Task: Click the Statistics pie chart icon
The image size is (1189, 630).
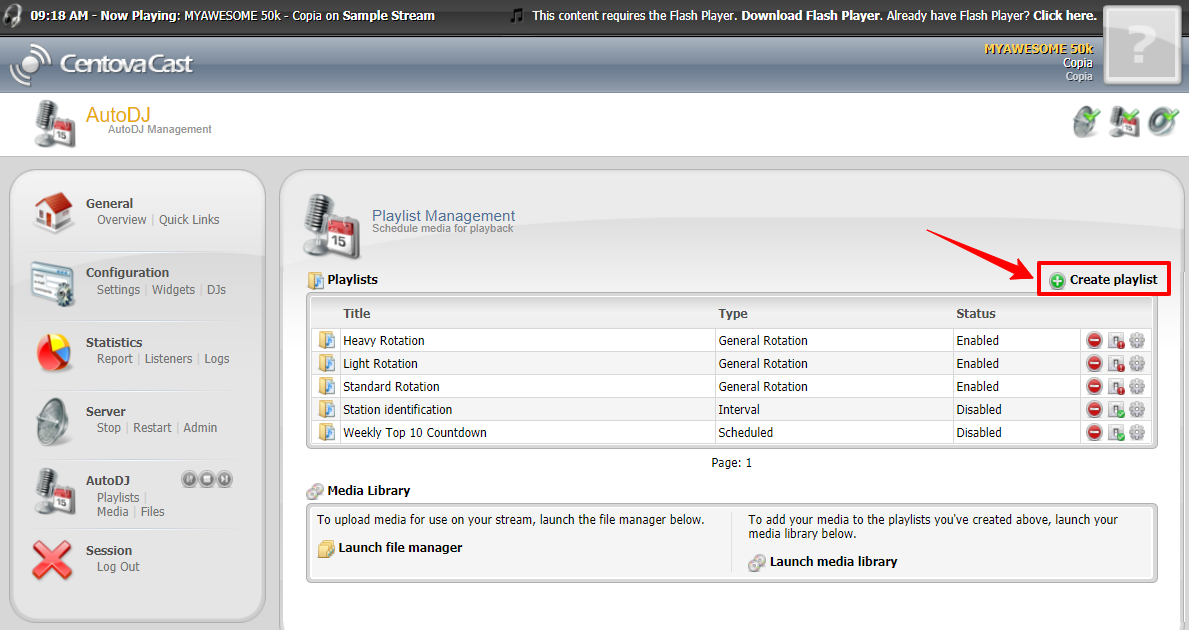Action: 53,352
